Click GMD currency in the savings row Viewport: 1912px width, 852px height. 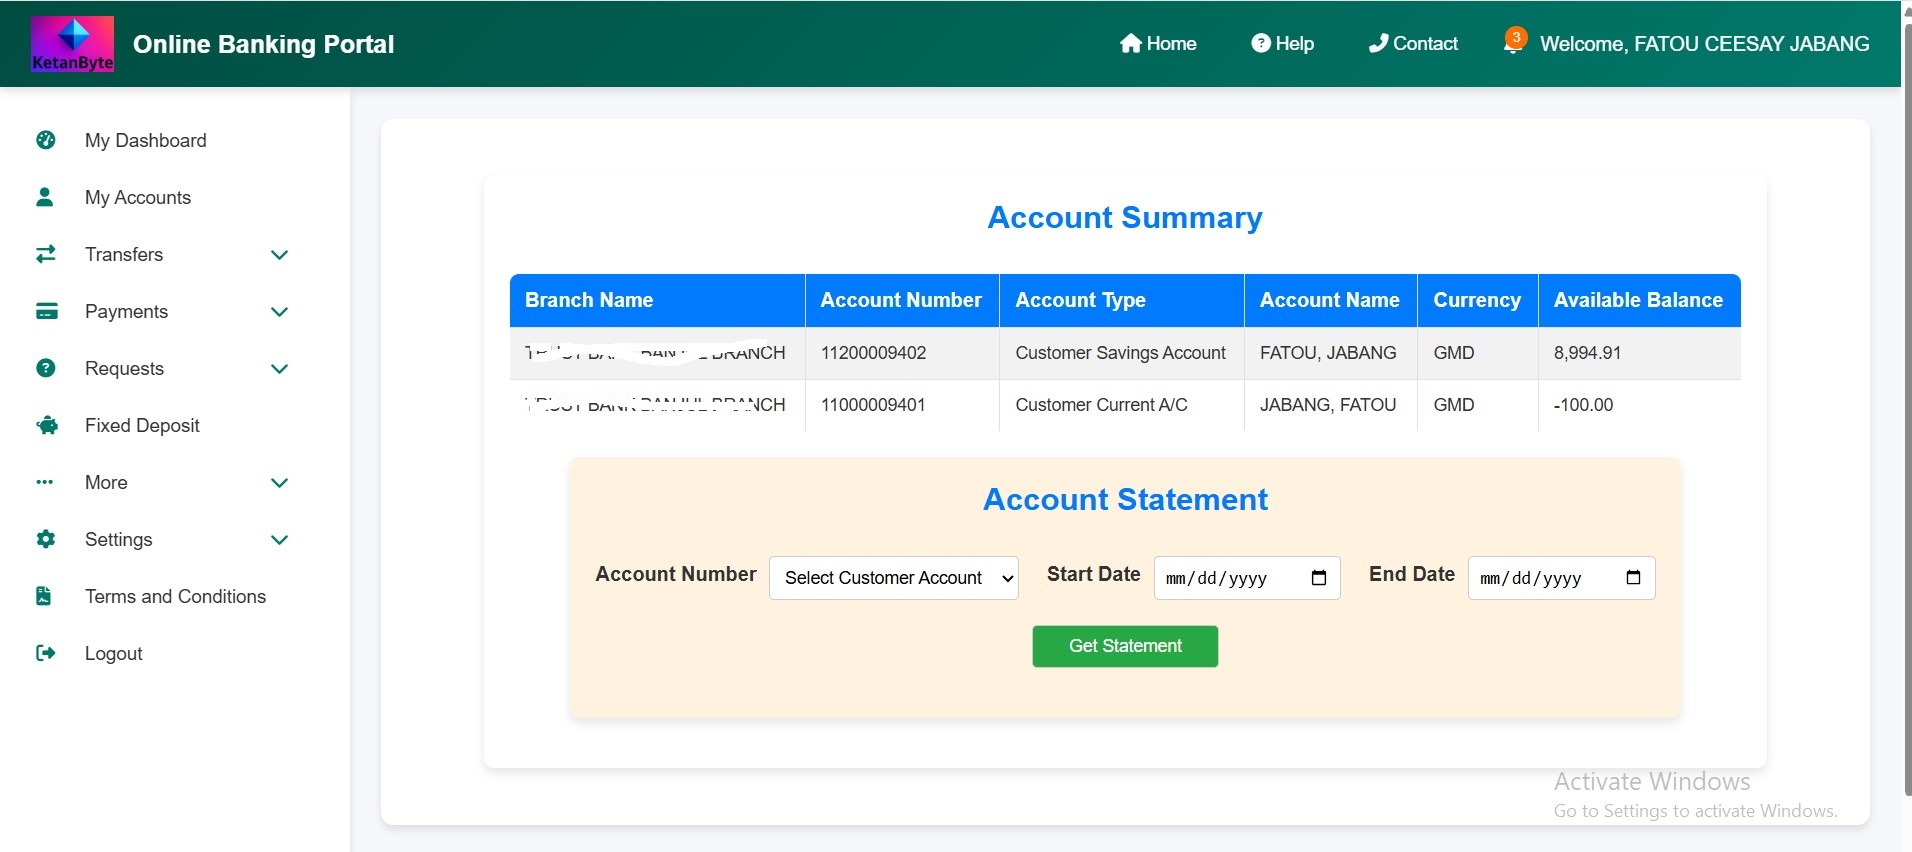(x=1454, y=353)
